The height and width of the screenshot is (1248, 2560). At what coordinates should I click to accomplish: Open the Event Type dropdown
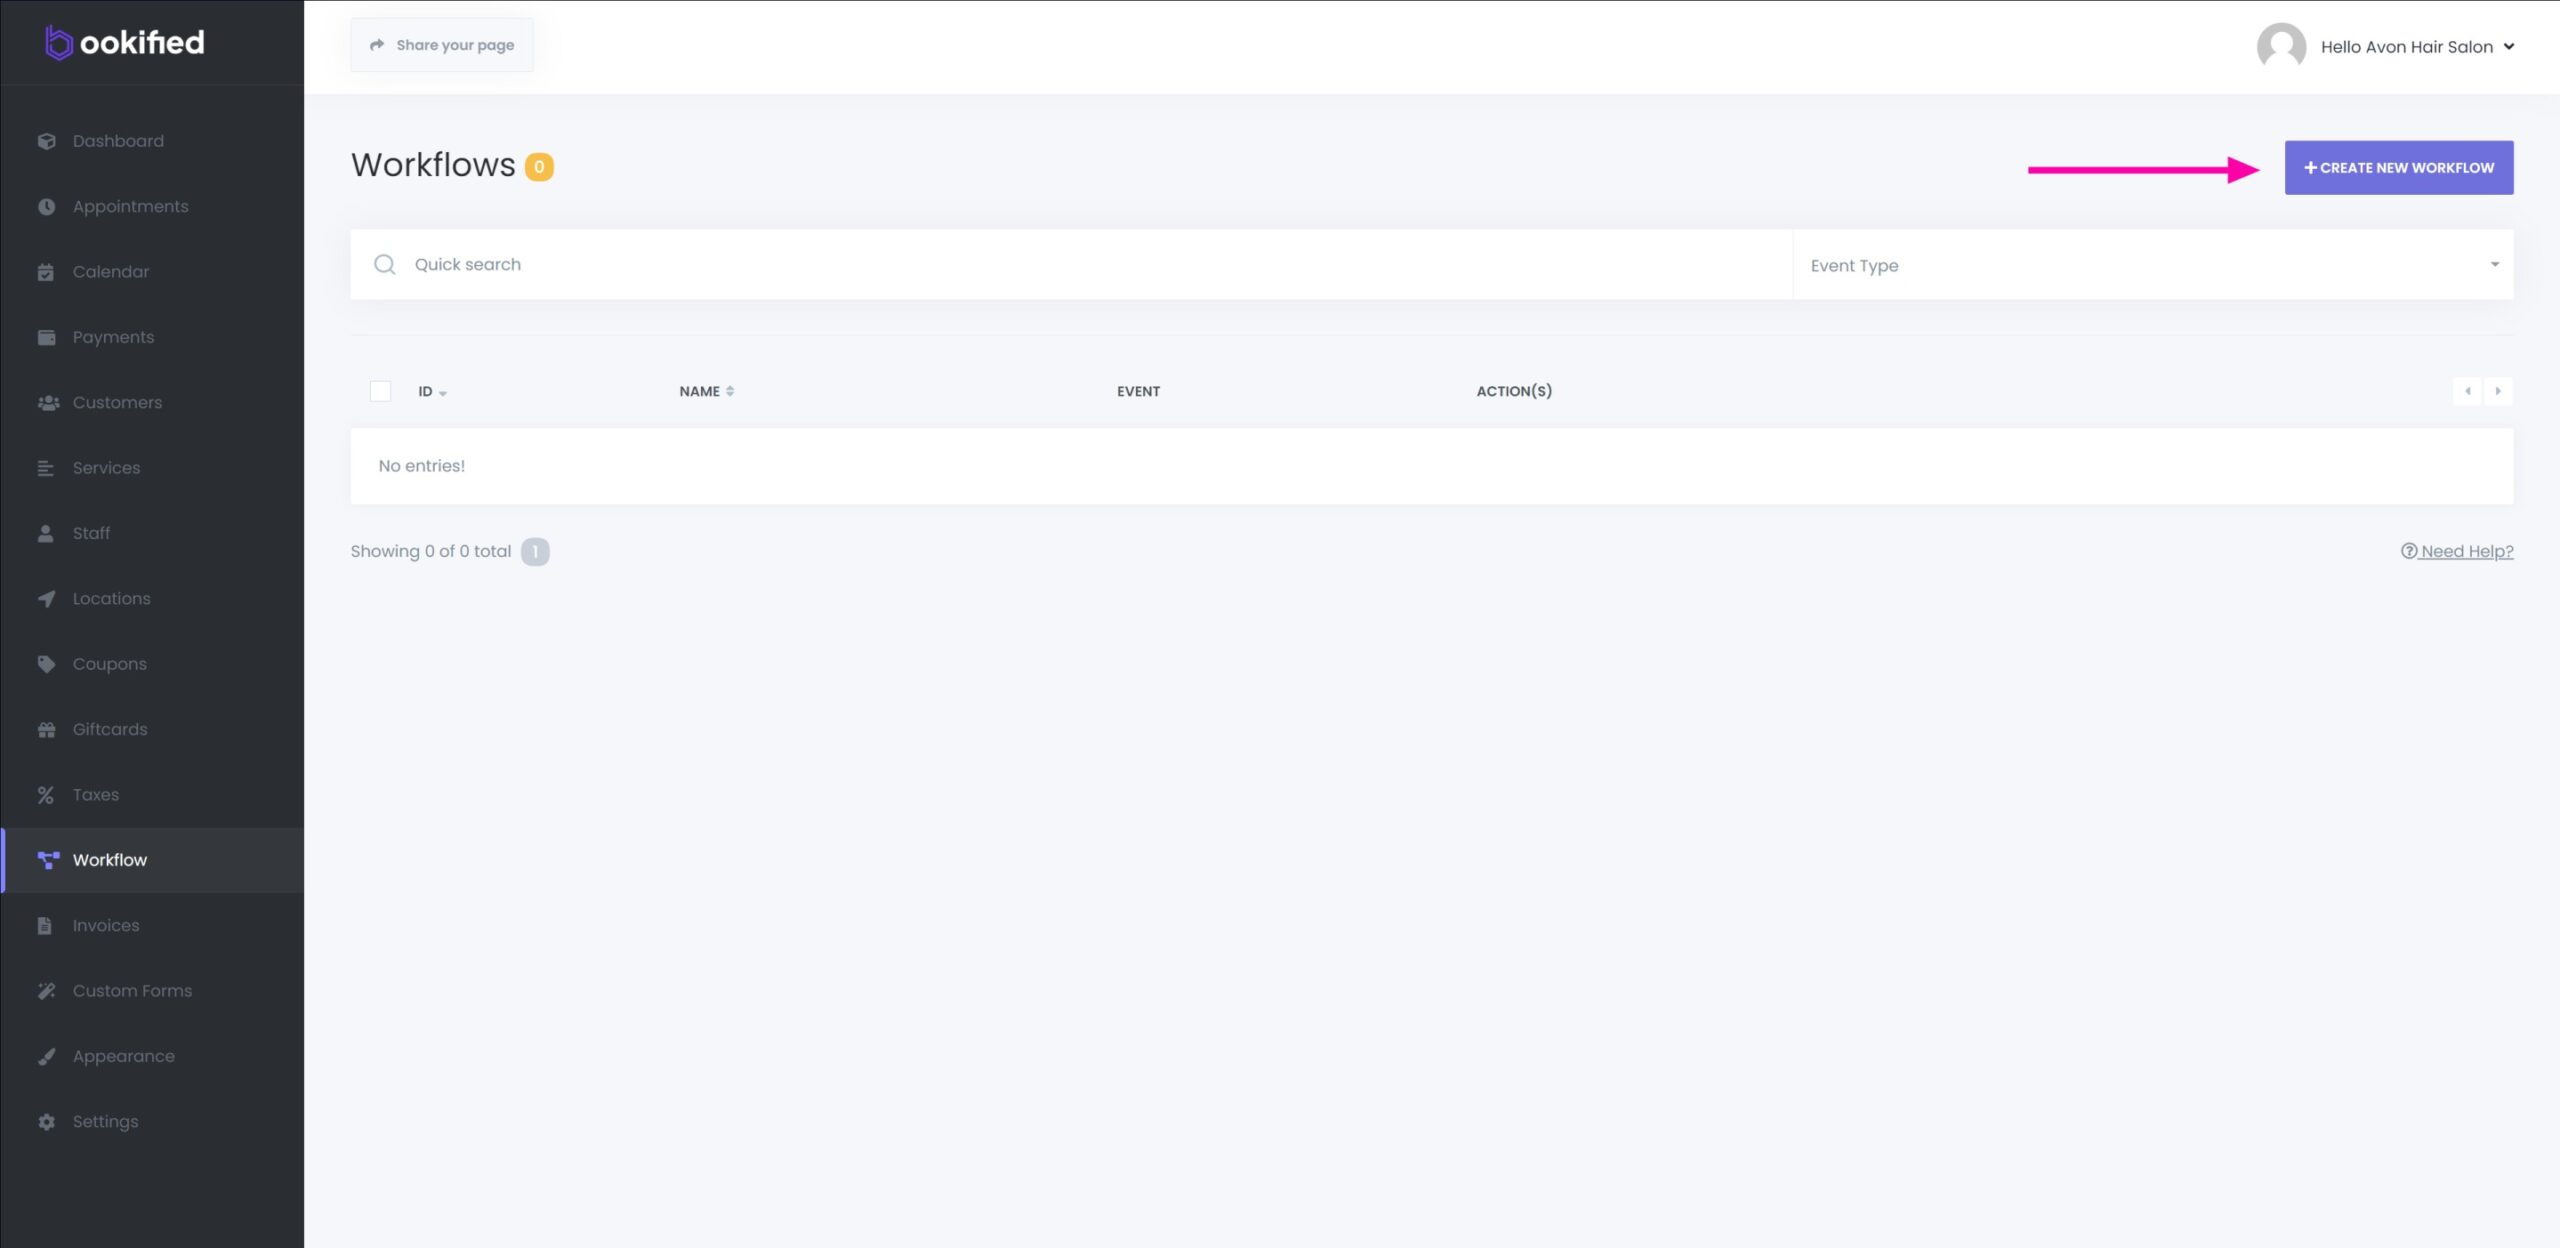click(2153, 265)
